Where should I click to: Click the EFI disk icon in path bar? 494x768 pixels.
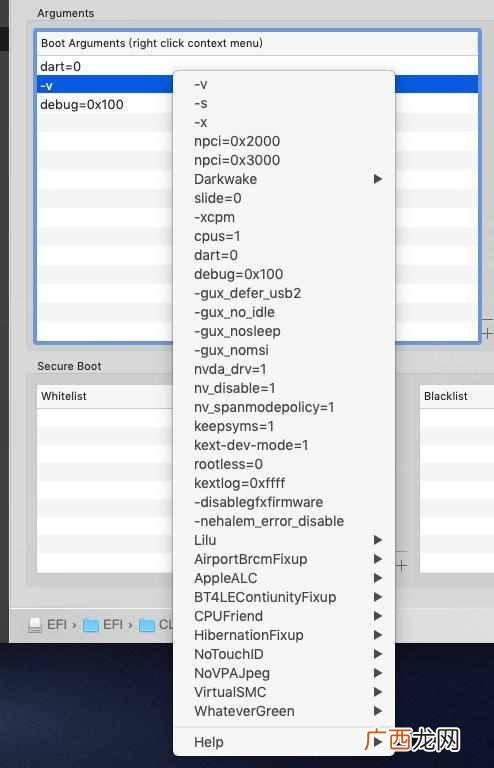tap(35, 625)
